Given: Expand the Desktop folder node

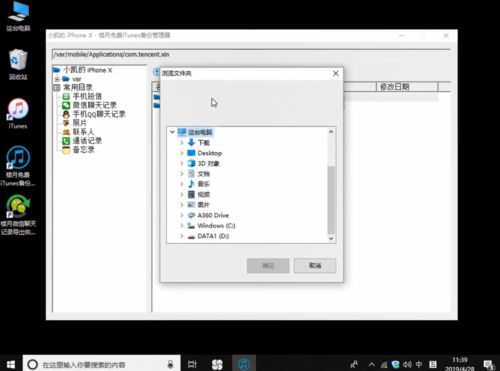Looking at the screenshot, I should click(182, 153).
